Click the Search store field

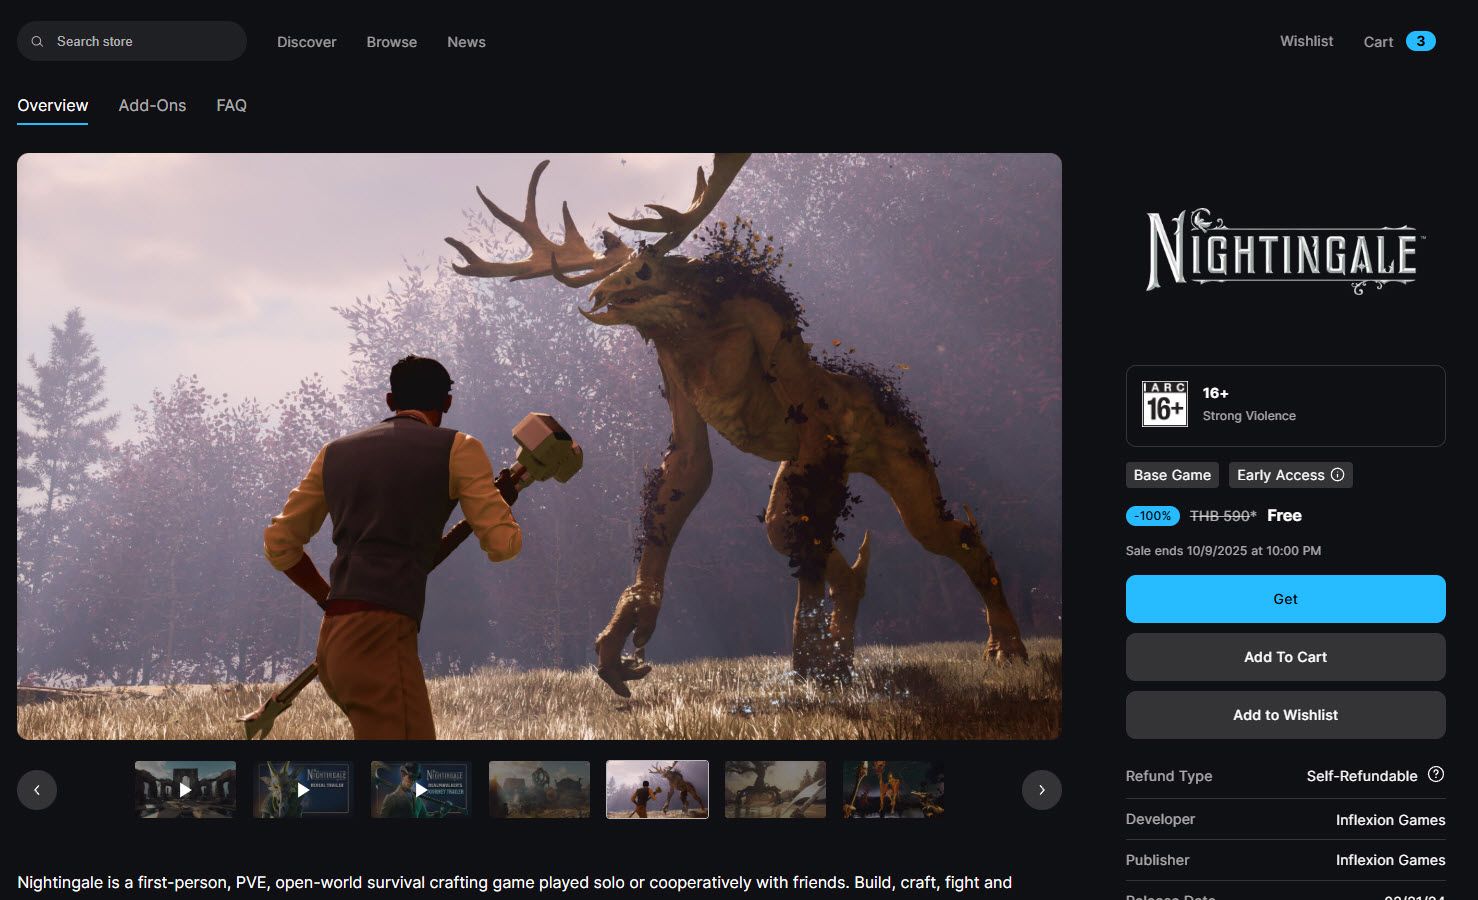[132, 41]
